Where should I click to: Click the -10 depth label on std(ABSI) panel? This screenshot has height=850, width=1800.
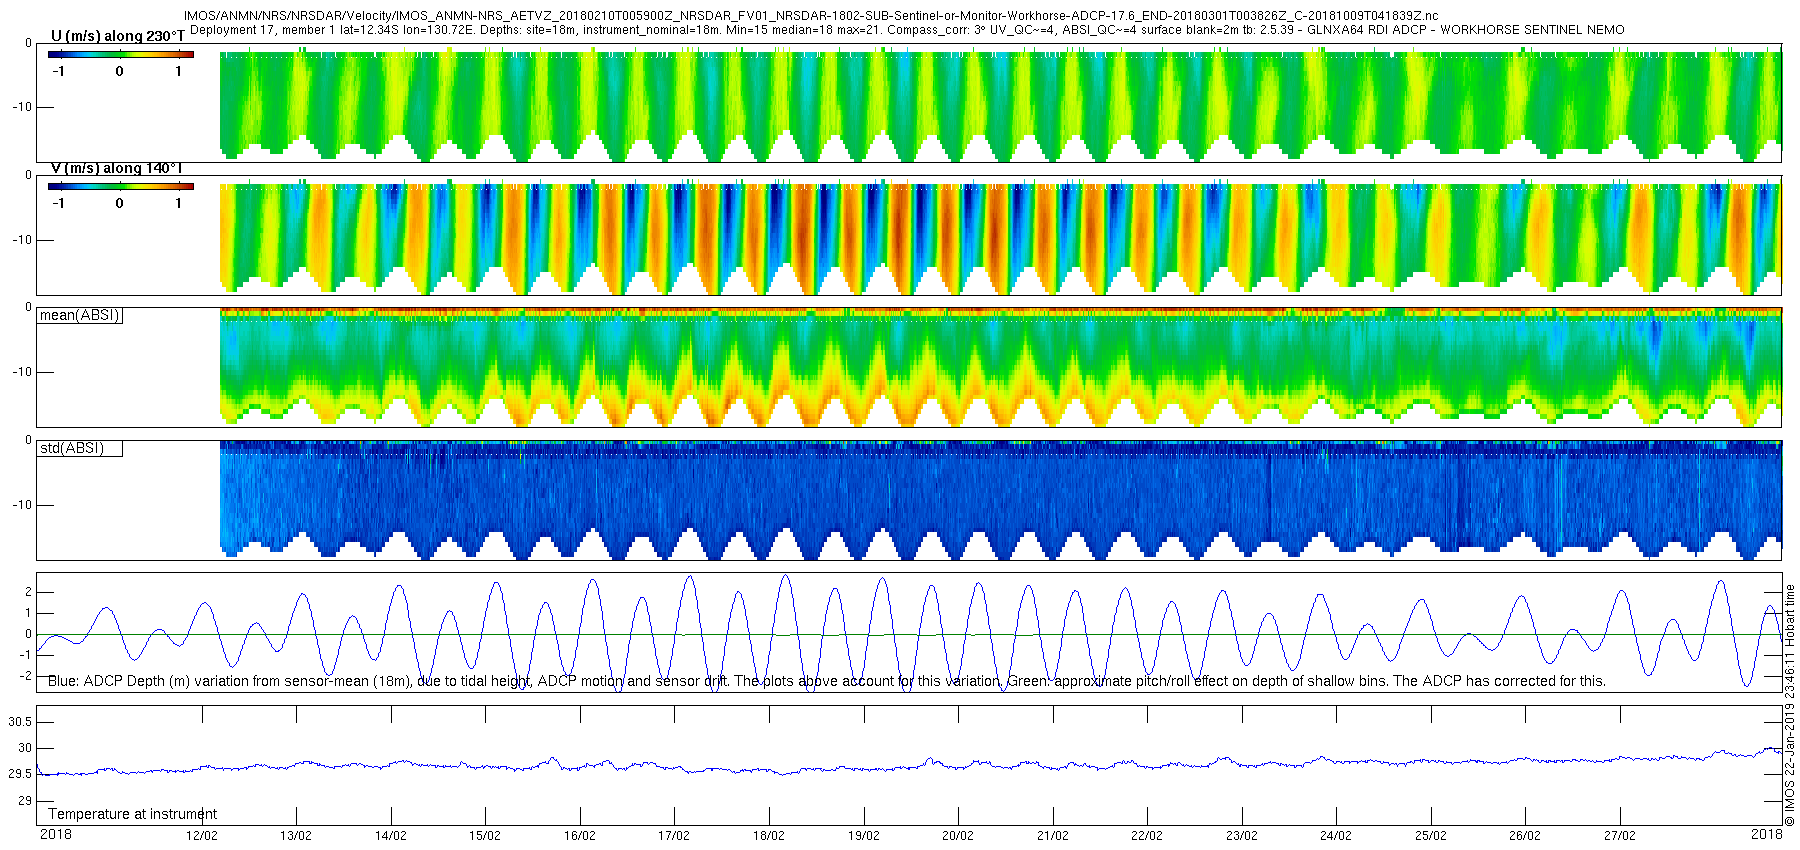click(21, 505)
